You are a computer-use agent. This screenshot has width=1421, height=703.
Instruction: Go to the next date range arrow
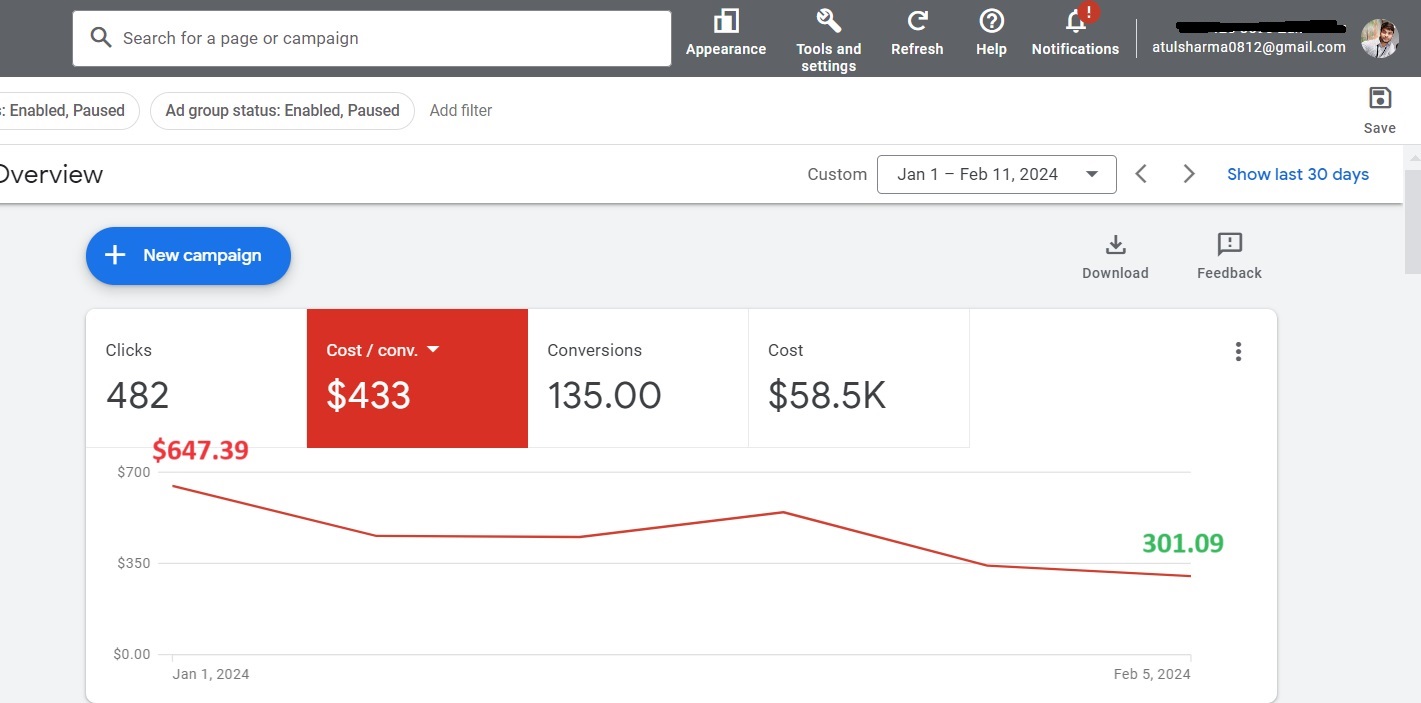click(x=1189, y=174)
